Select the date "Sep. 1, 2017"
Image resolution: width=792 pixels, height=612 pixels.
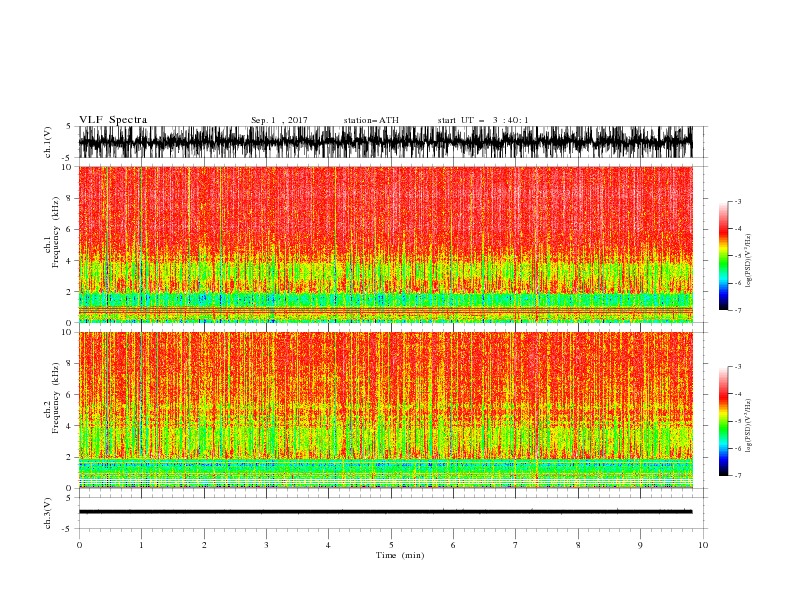(279, 120)
